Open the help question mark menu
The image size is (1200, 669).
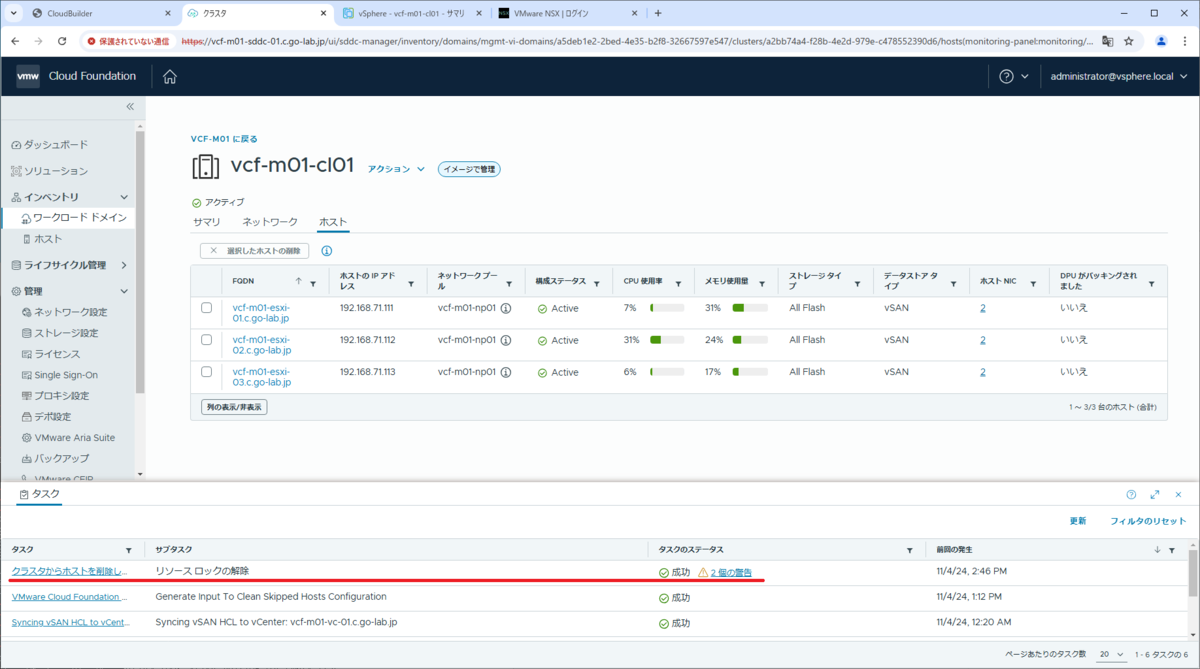tap(1013, 77)
